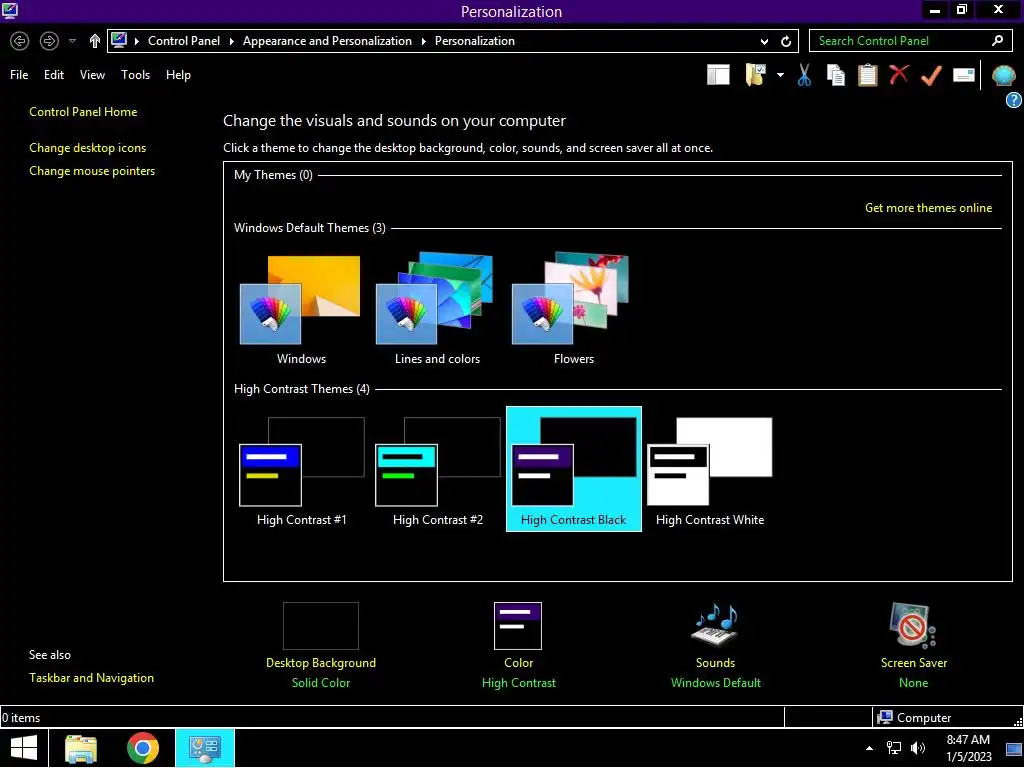
Task: Select the High Contrast White theme
Action: (710, 470)
